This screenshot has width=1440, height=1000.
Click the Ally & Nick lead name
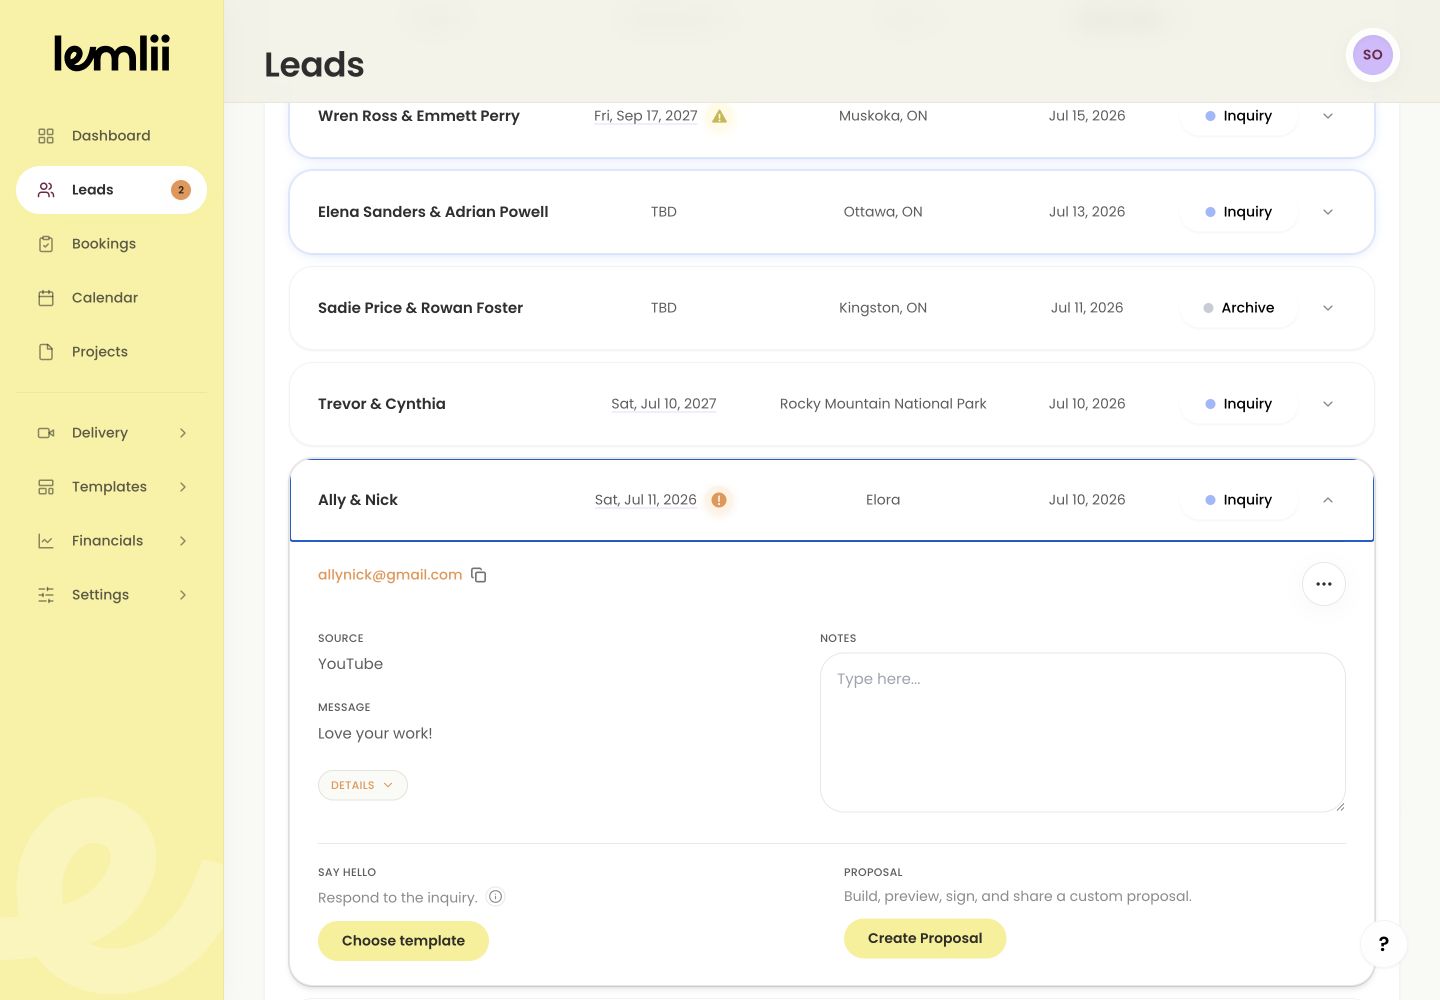click(x=358, y=500)
